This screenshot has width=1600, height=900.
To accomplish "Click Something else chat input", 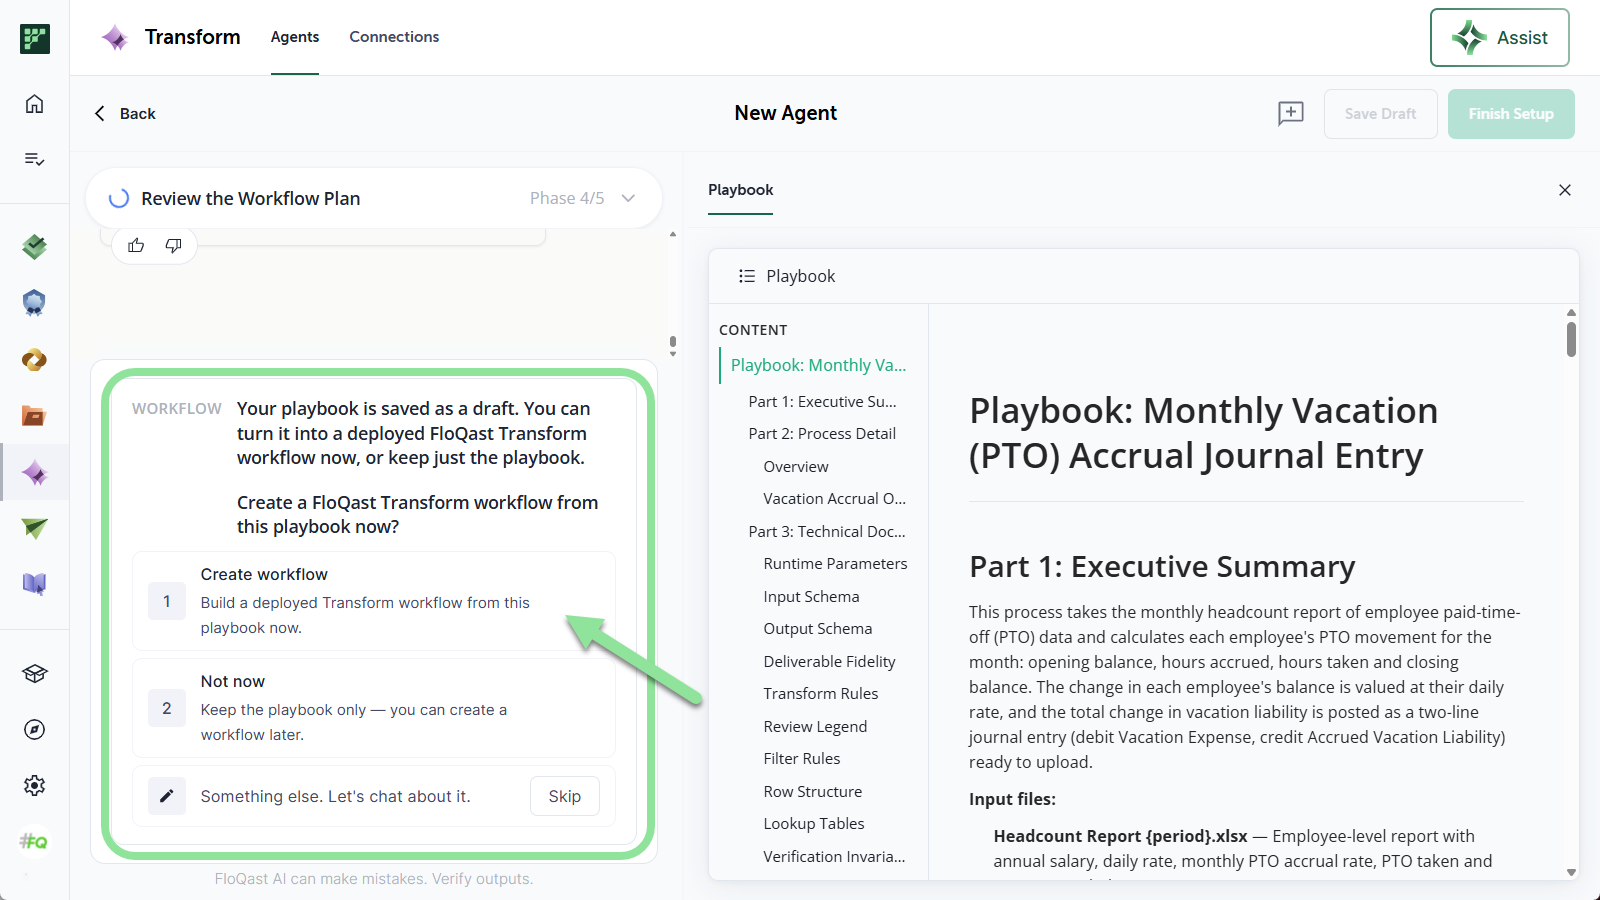I will 335,796.
